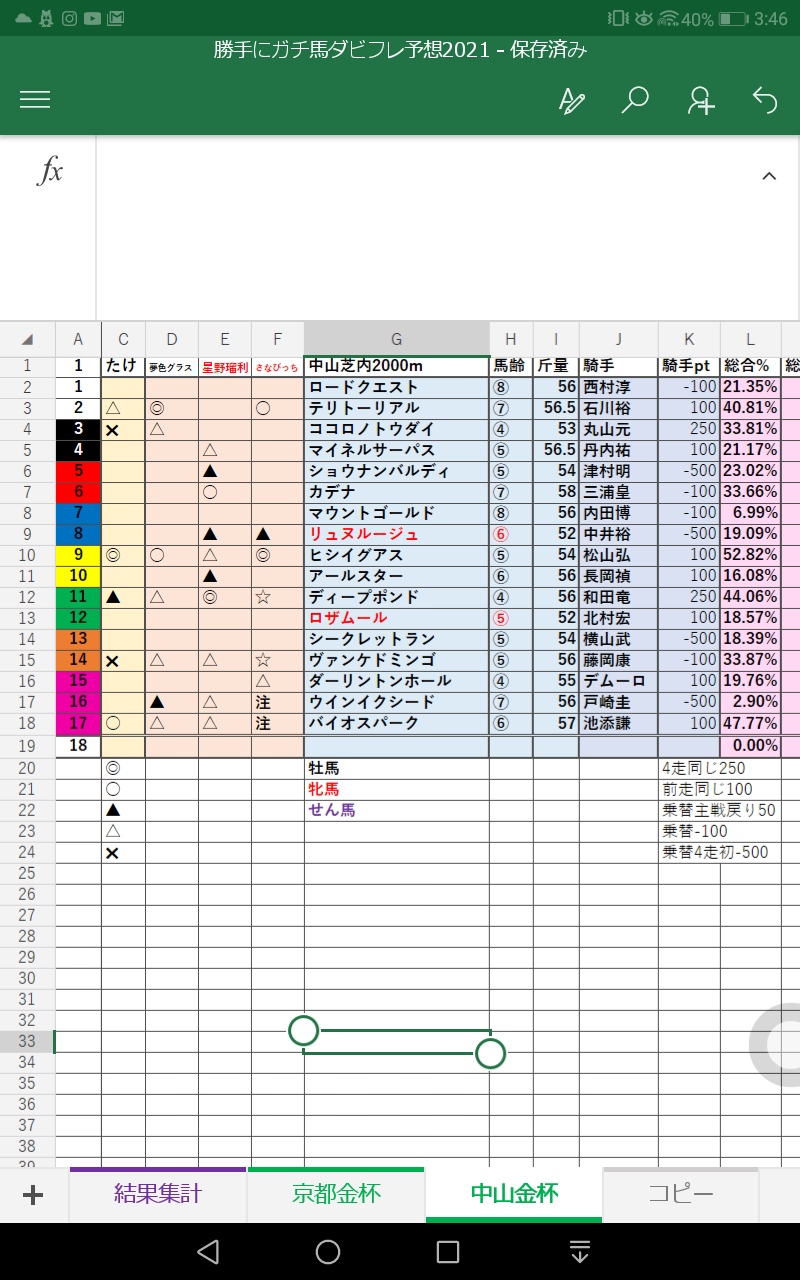Screen dimensions: 800x1280
Task: Select column L header
Action: 750,339
